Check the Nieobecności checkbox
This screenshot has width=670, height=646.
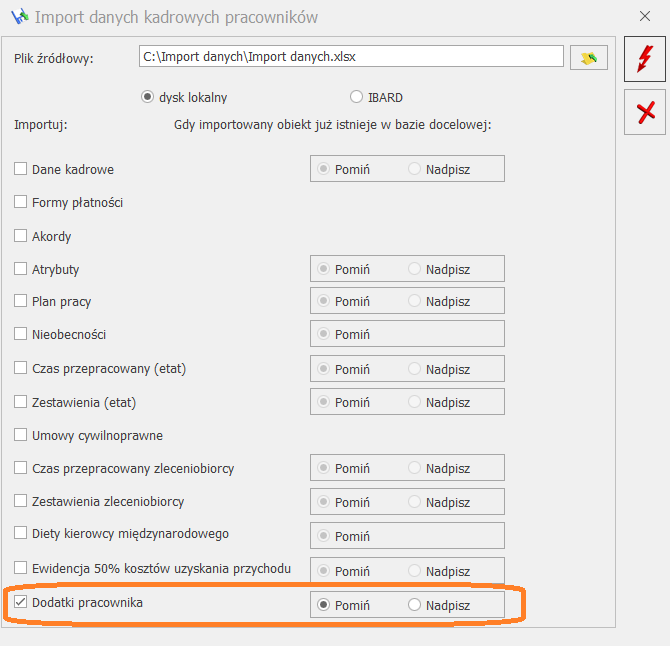21,334
